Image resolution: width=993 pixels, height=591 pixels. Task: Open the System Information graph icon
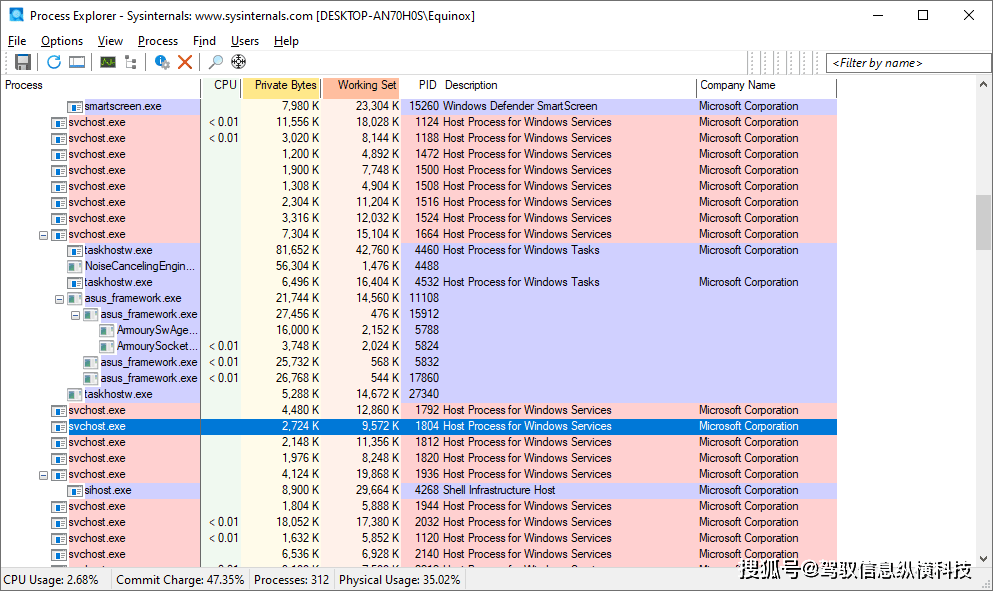coord(108,62)
